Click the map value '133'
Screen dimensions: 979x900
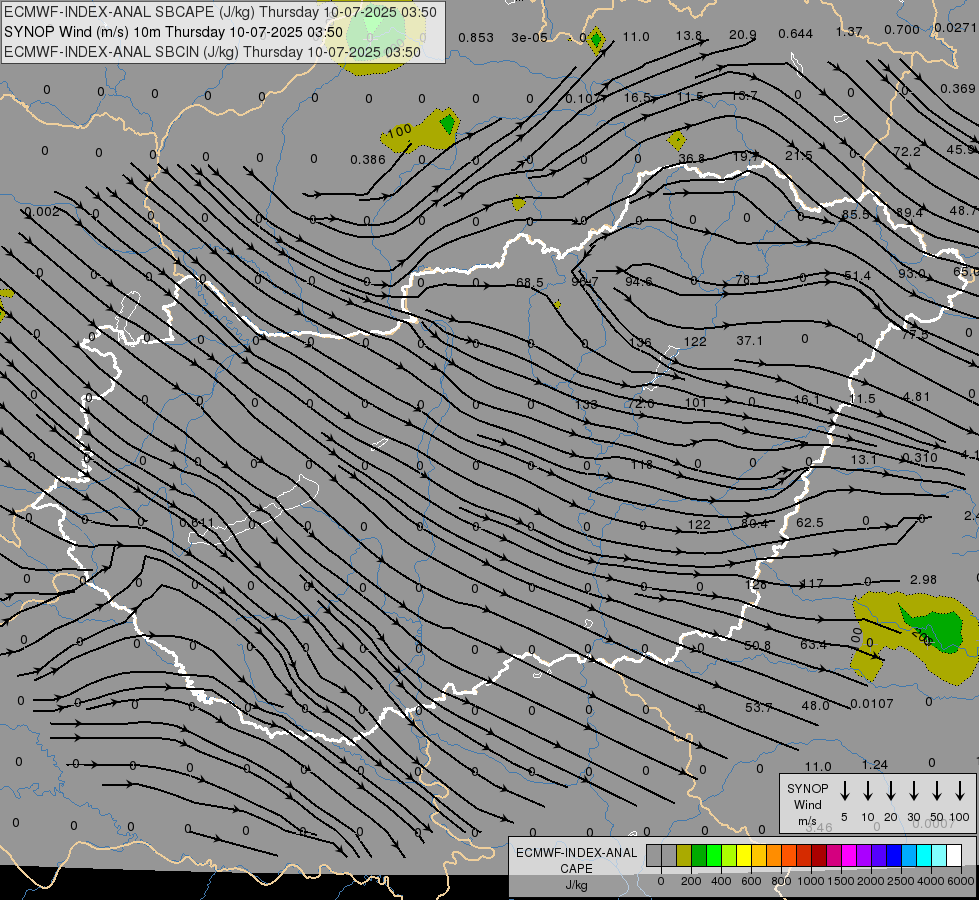point(586,404)
